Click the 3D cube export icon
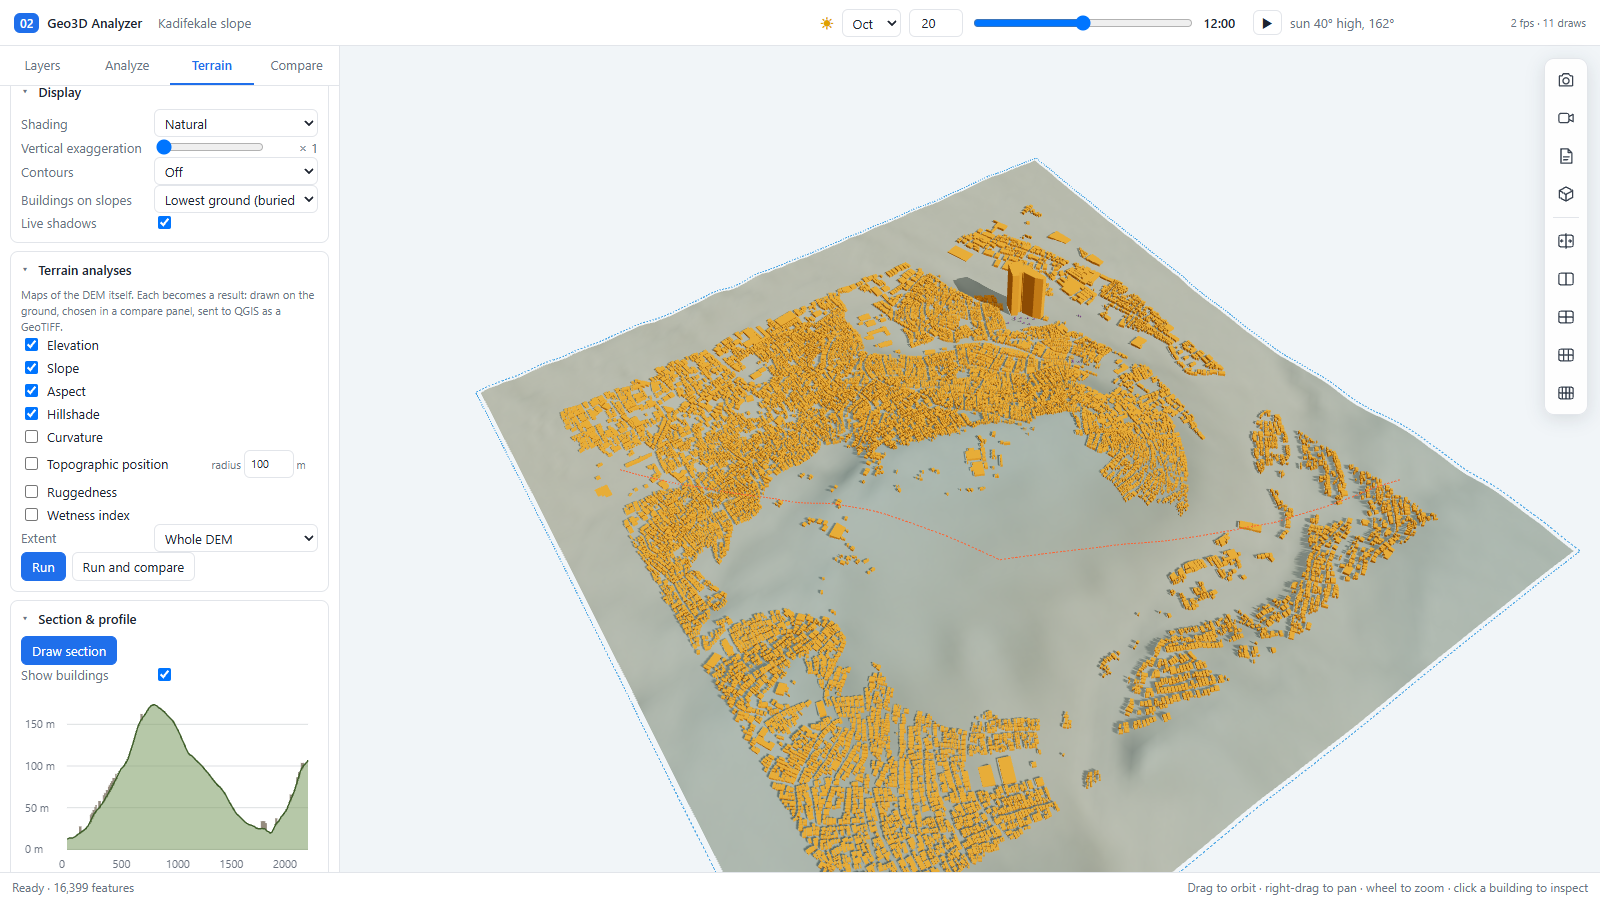This screenshot has height=900, width=1600. pos(1566,194)
